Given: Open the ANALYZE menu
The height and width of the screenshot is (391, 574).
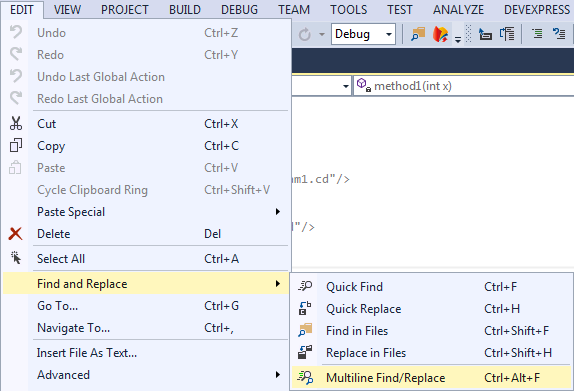Looking at the screenshot, I should (458, 10).
